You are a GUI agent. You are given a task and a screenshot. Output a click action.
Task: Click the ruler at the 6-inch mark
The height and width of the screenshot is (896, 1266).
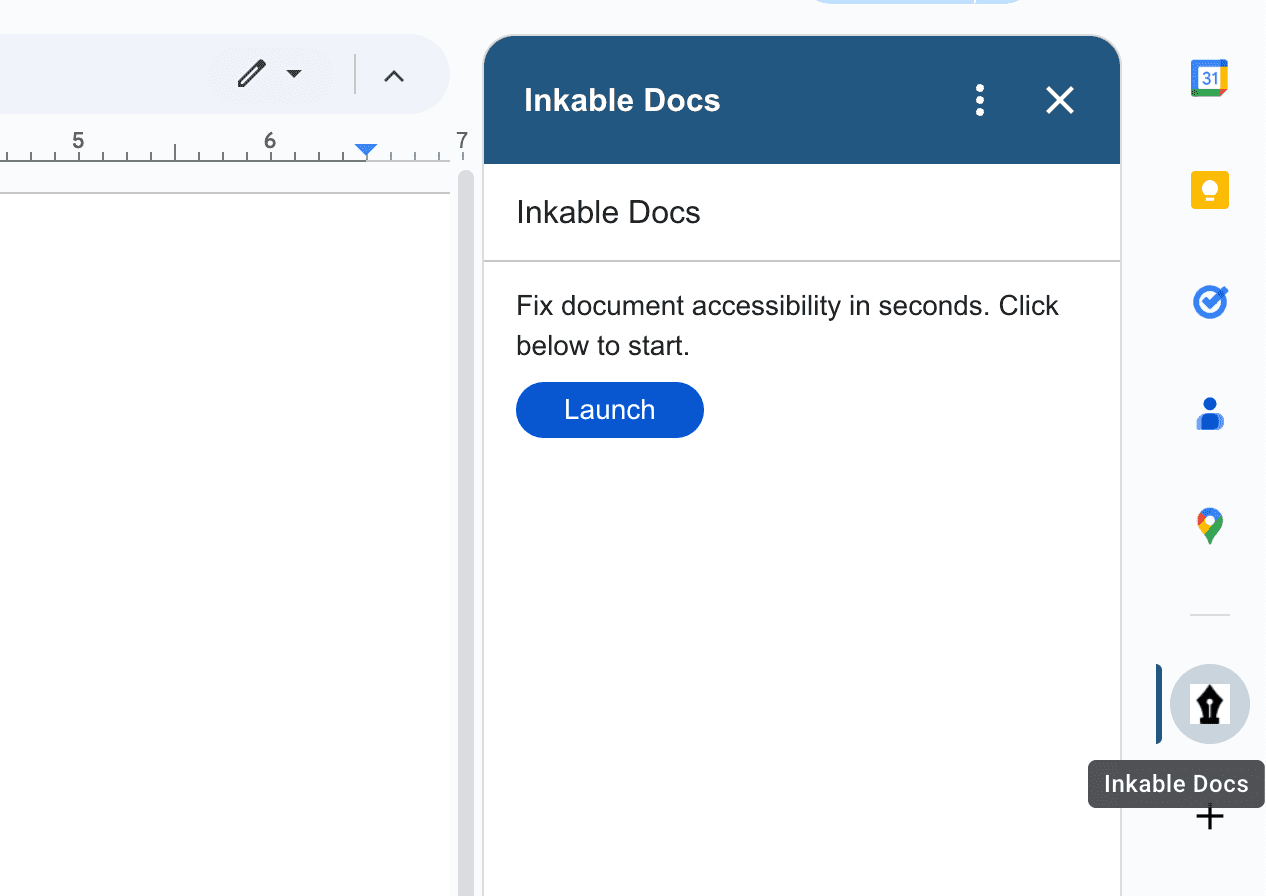click(268, 141)
